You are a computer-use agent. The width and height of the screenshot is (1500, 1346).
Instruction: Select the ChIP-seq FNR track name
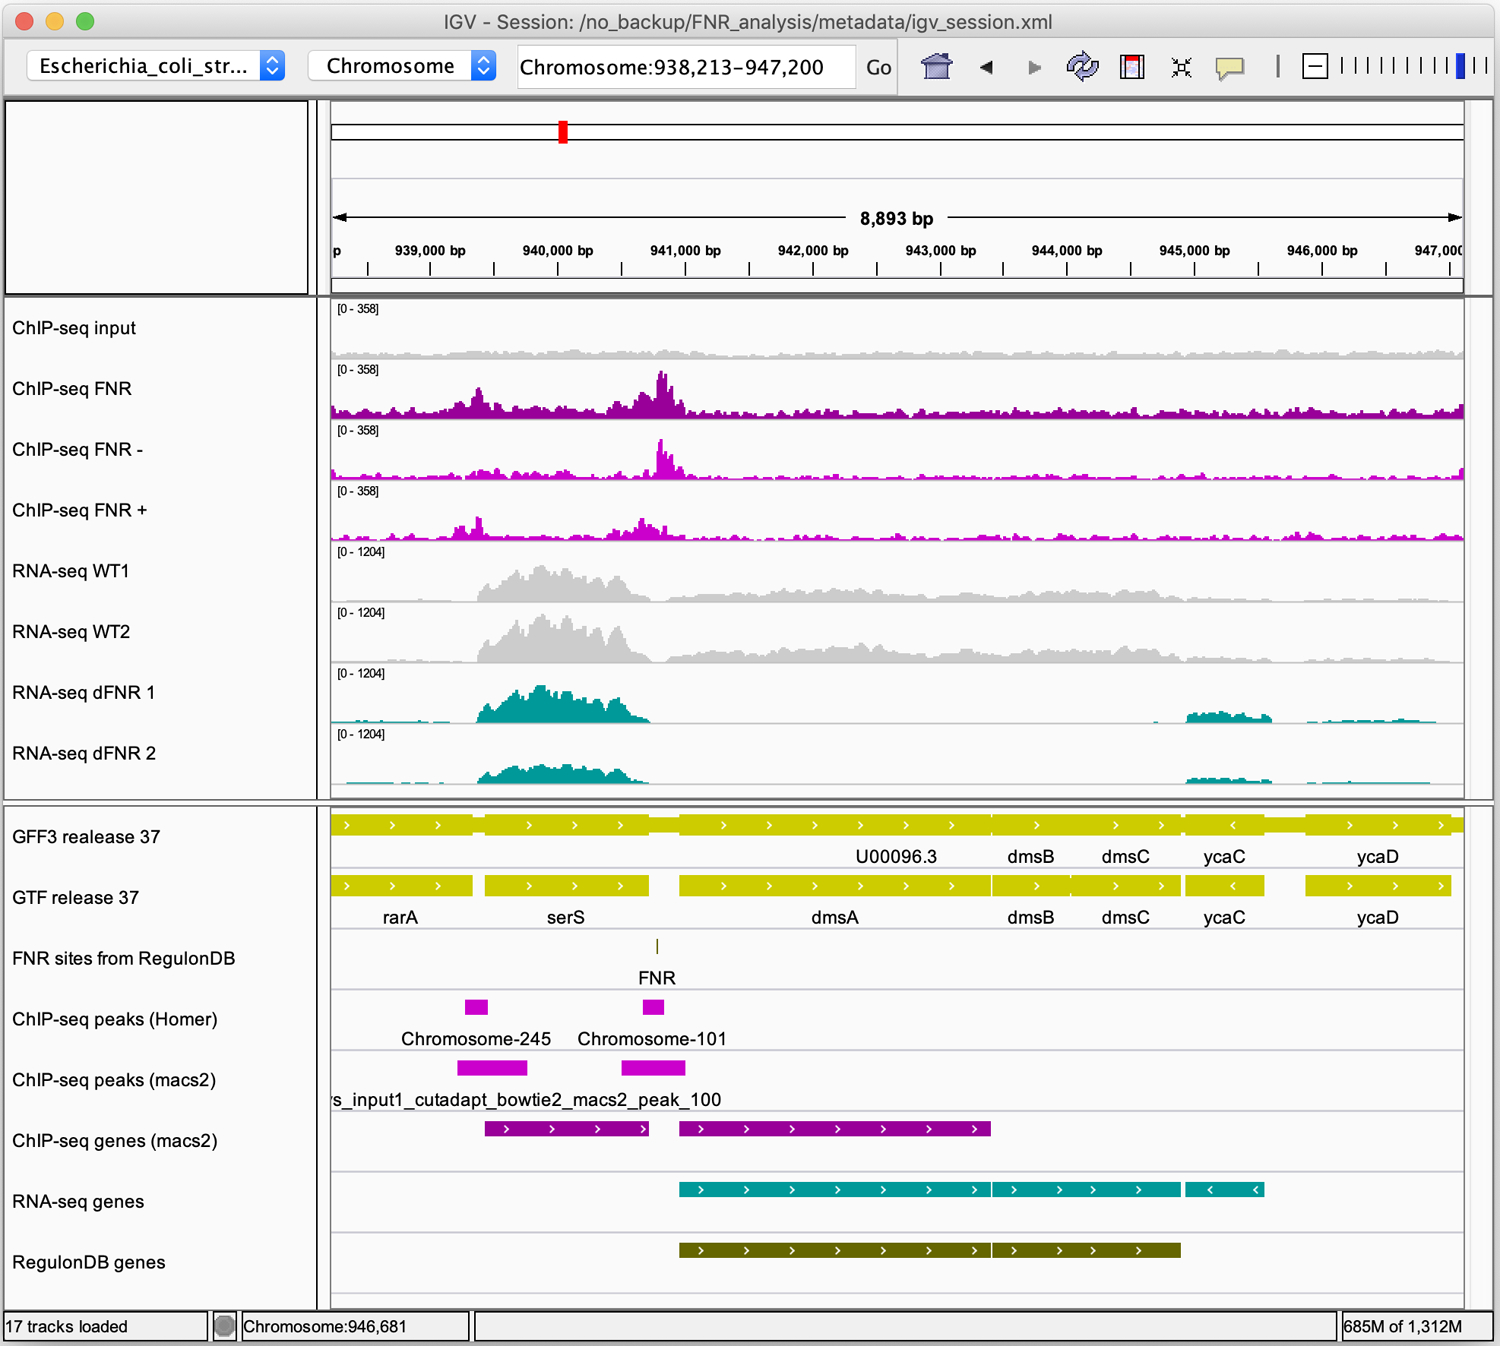click(x=72, y=389)
